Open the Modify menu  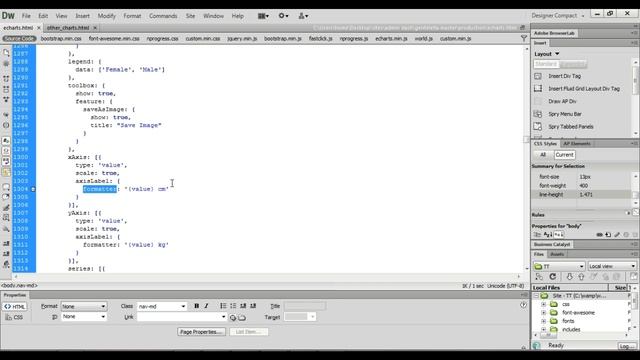107,16
